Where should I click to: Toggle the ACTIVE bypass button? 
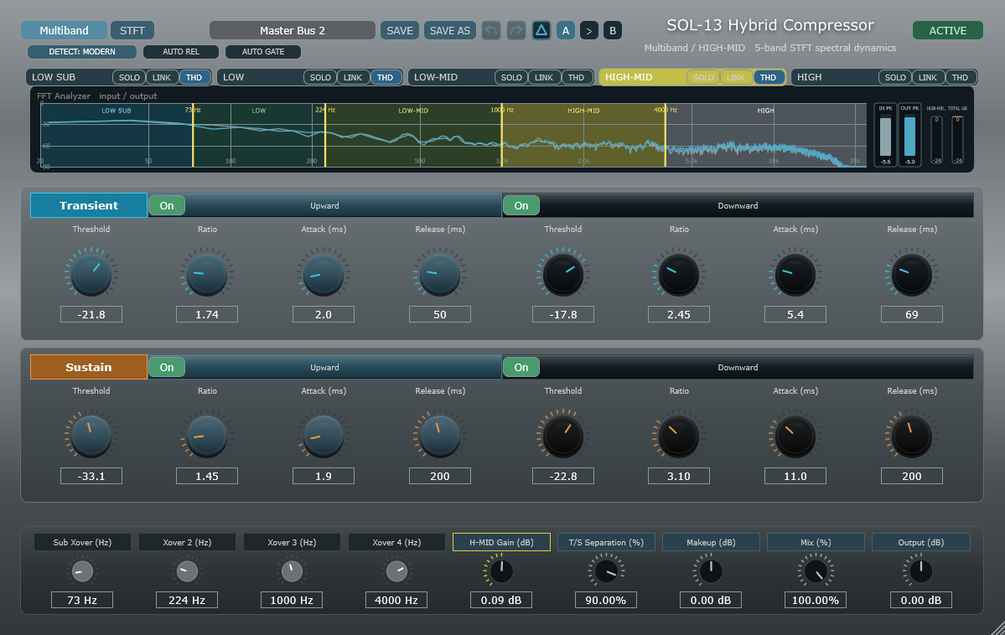947,30
